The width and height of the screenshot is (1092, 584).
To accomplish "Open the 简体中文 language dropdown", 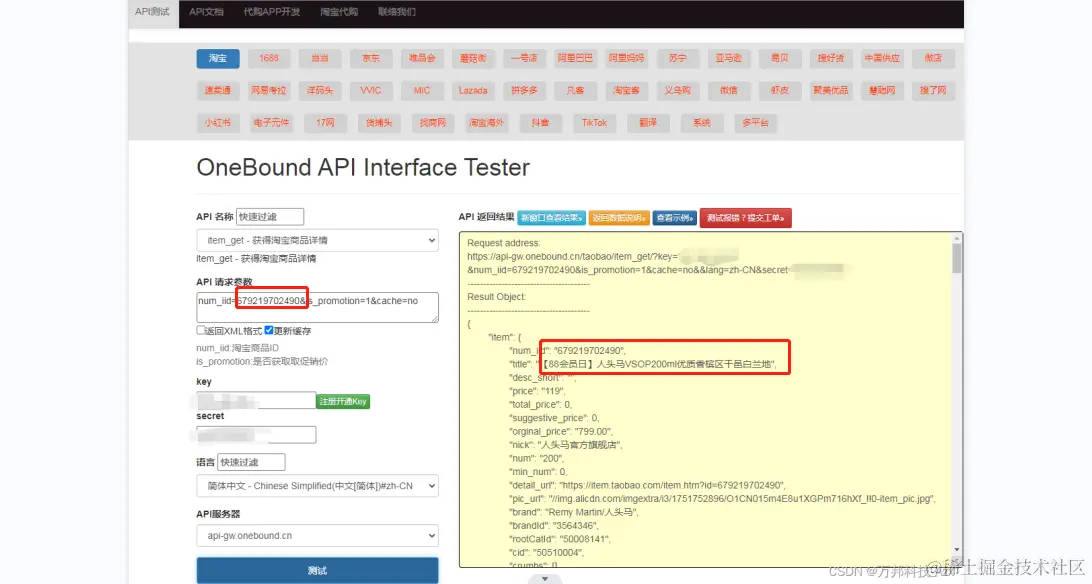I will (x=318, y=486).
